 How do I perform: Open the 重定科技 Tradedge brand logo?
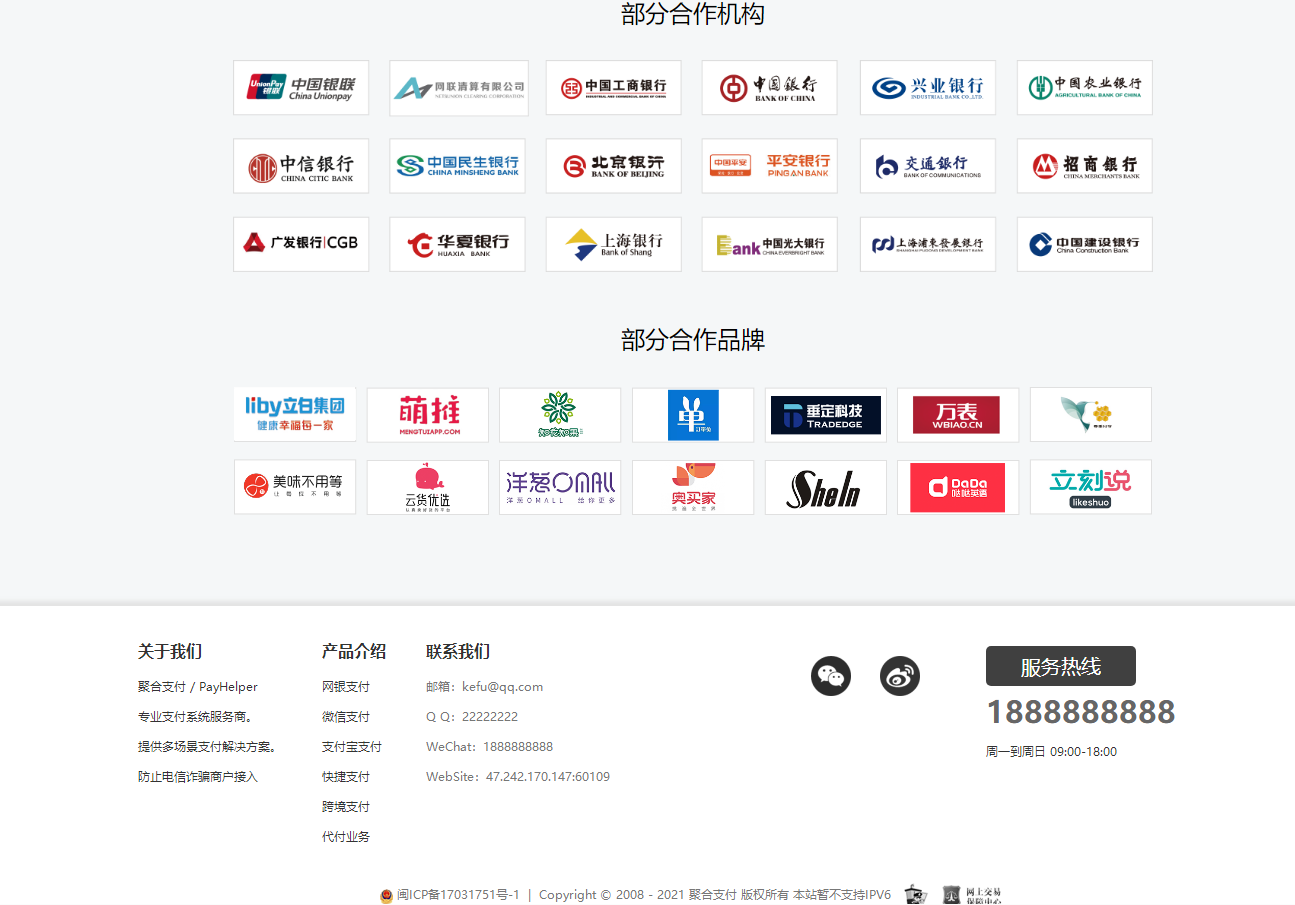coord(826,415)
